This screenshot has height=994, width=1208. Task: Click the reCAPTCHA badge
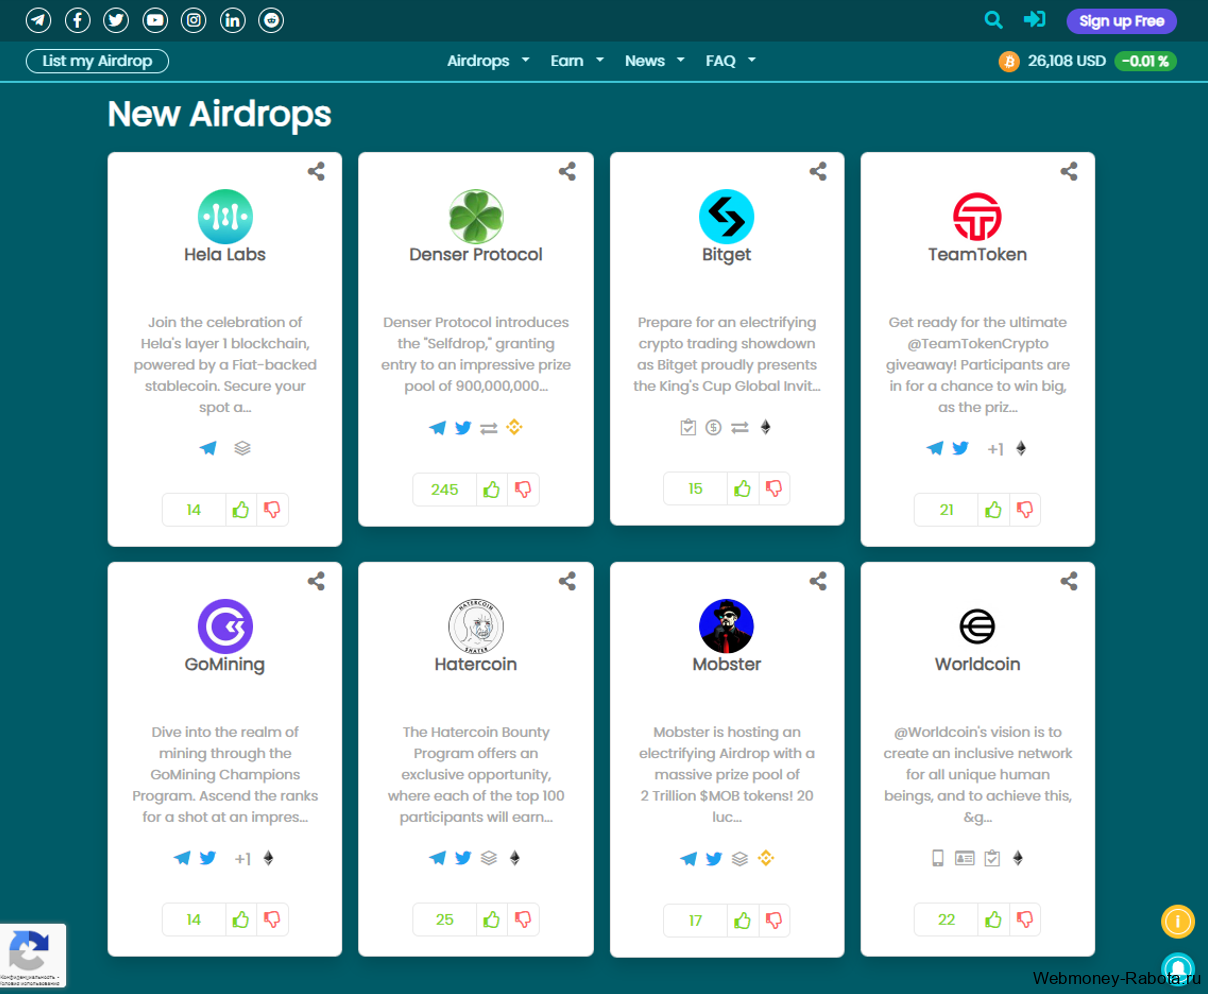[x=33, y=955]
